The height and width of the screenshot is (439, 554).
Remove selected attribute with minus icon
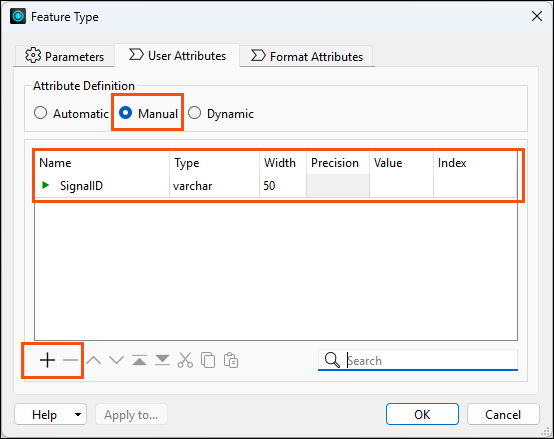pos(70,360)
